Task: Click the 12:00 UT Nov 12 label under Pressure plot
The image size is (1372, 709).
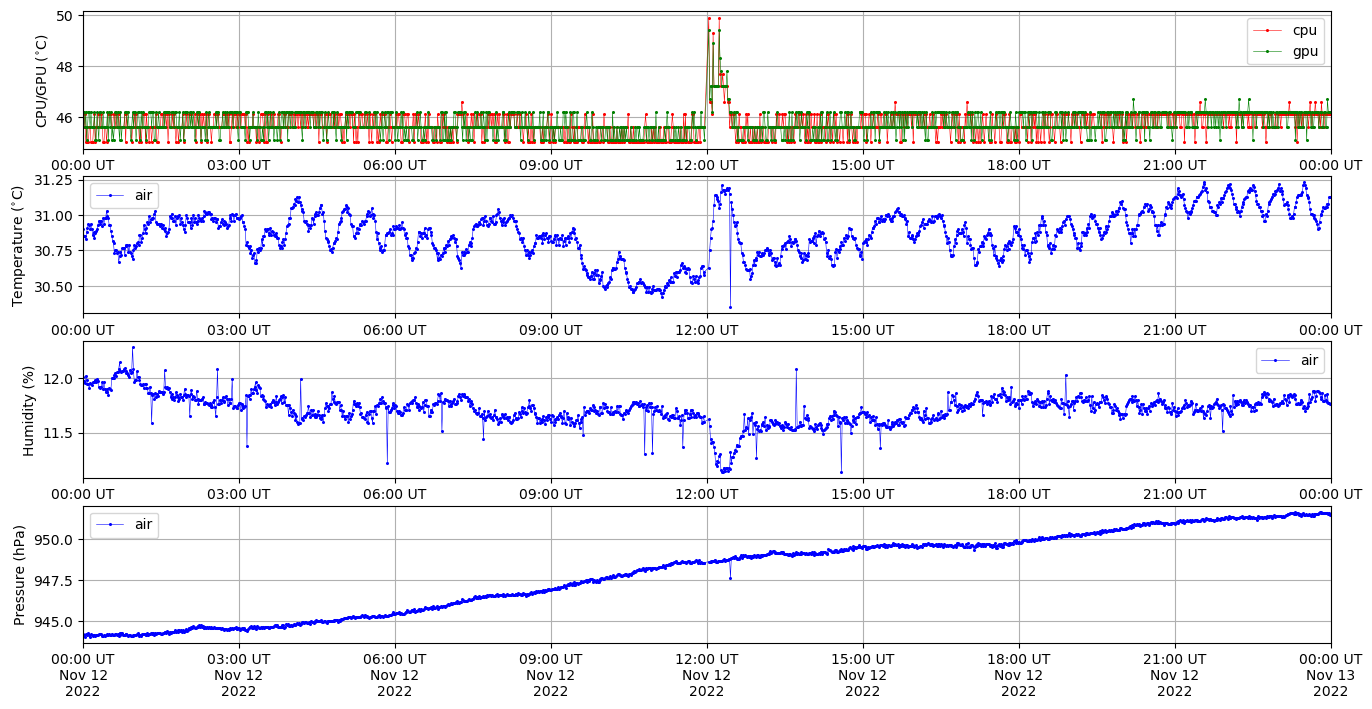Action: pos(707,675)
